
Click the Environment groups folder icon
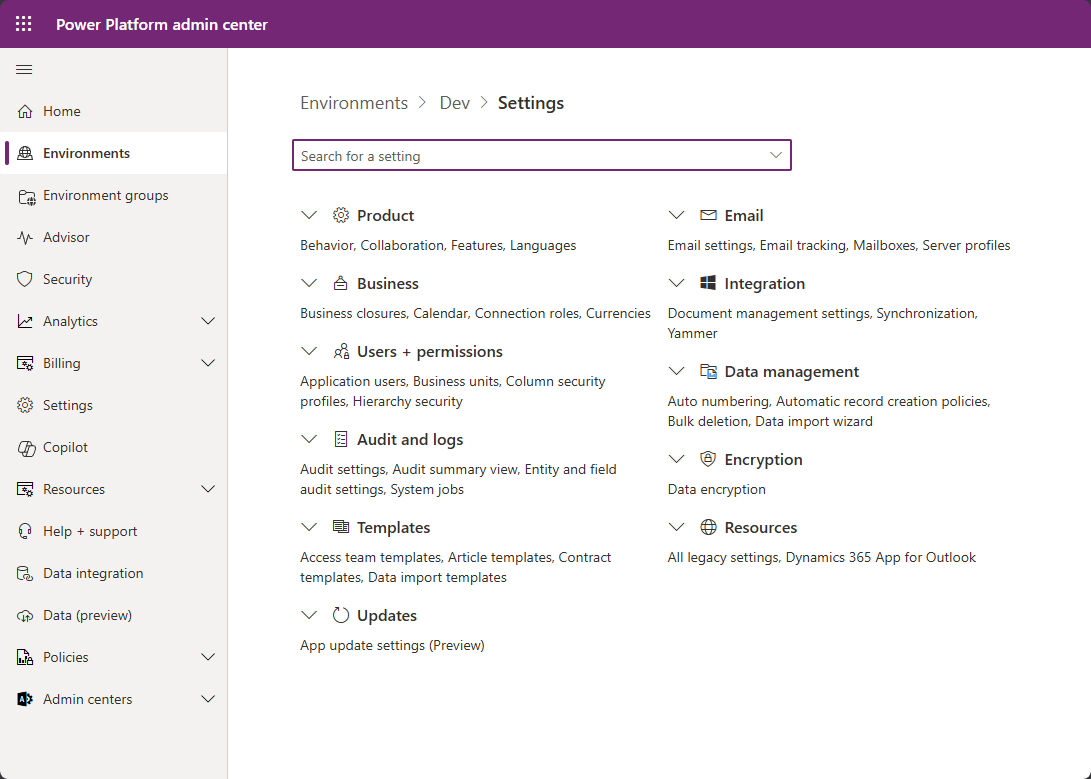[26, 197]
